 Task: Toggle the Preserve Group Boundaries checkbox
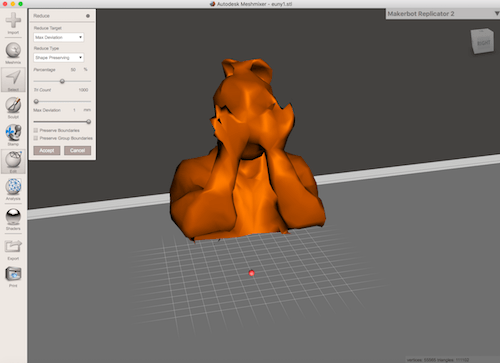[36, 138]
